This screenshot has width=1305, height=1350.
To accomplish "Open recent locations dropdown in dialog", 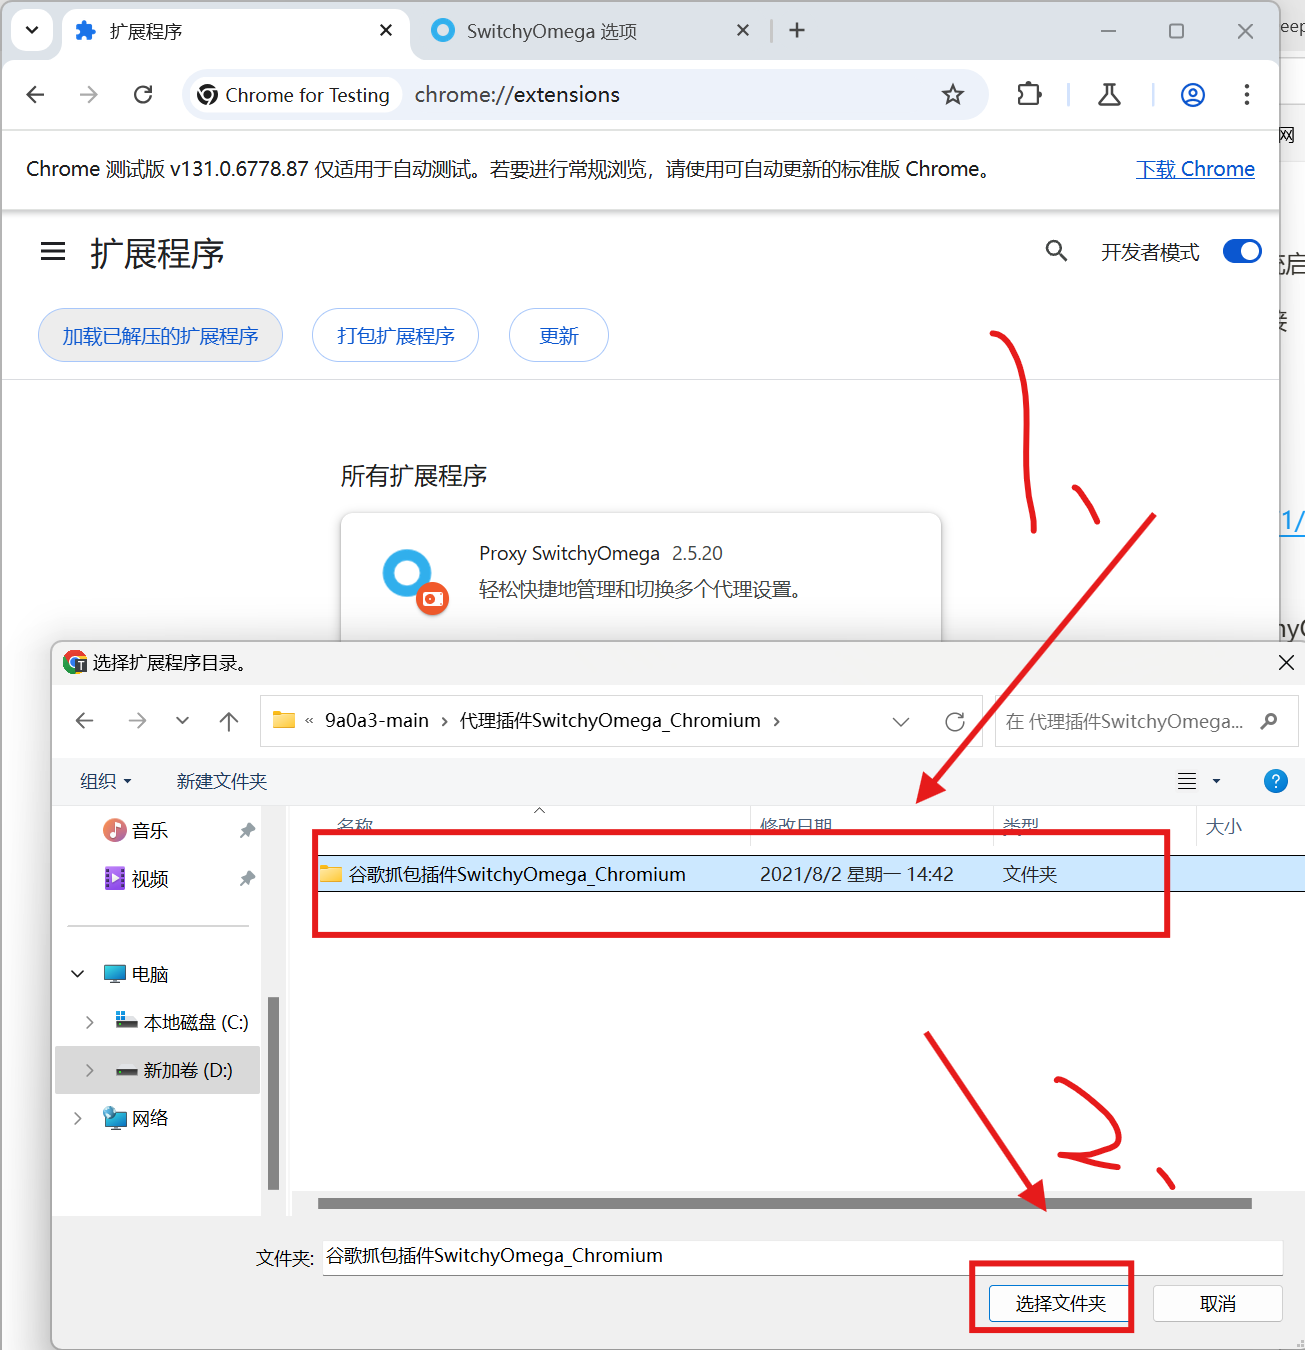I will (x=182, y=721).
